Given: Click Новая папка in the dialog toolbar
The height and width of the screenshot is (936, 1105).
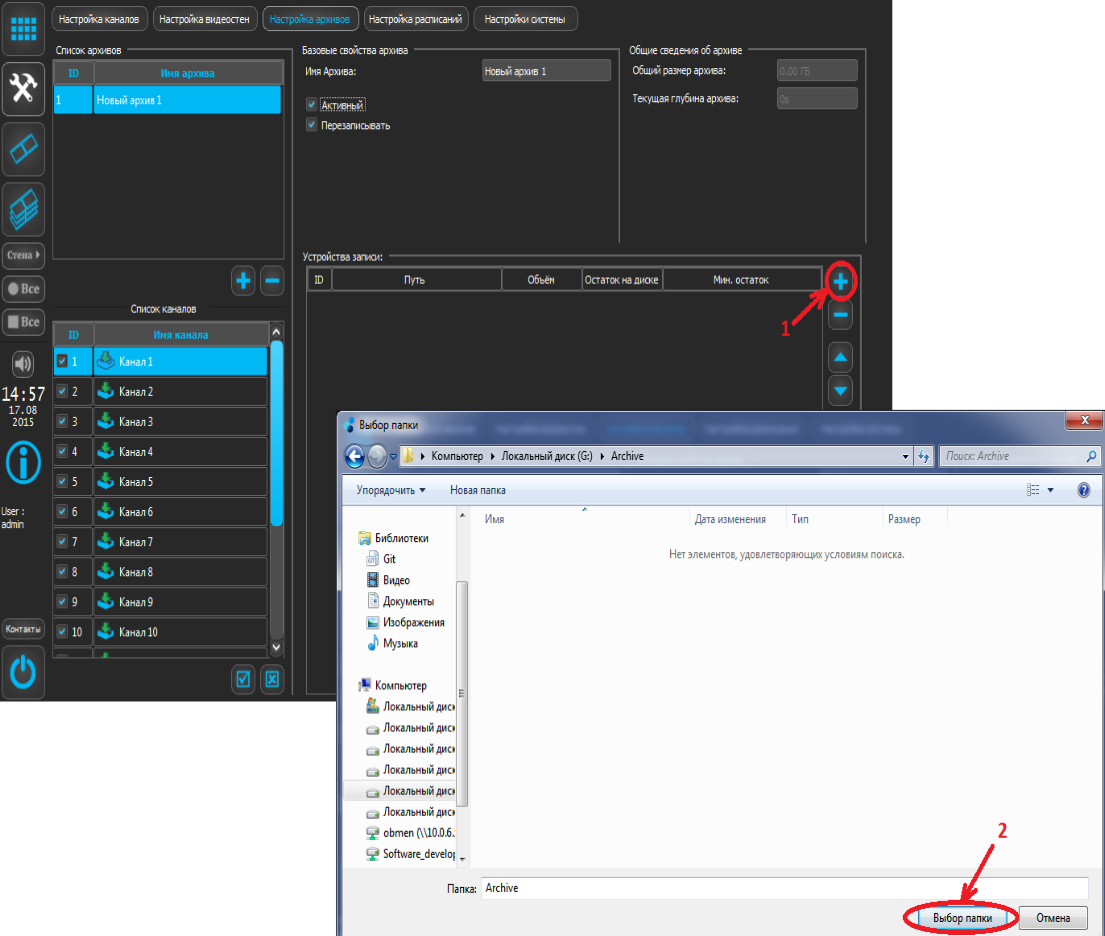Looking at the screenshot, I should [477, 490].
